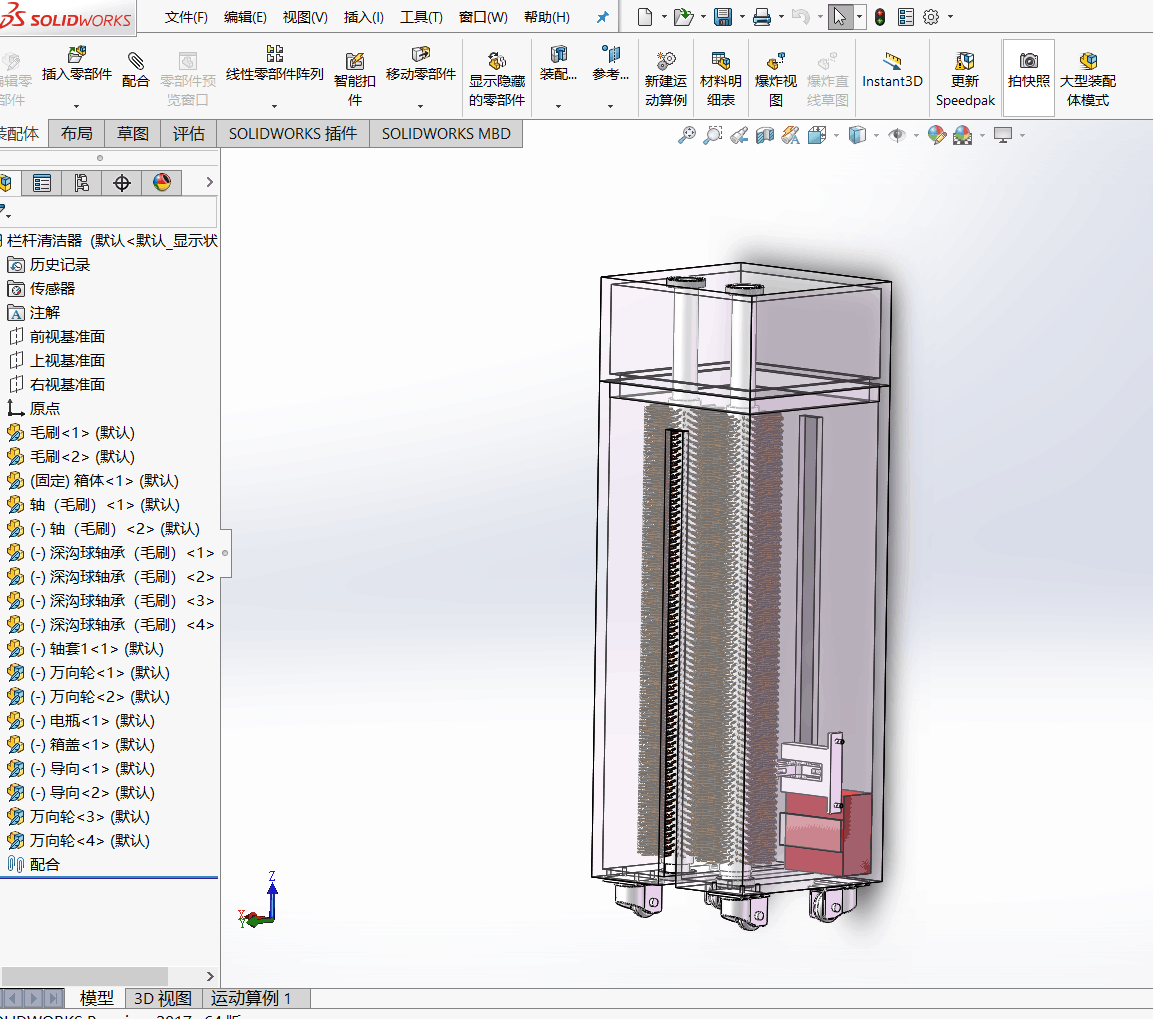Screen dimensions: 1153x1019
Task: Open the DisplayManager color ball tab
Action: pos(162,183)
